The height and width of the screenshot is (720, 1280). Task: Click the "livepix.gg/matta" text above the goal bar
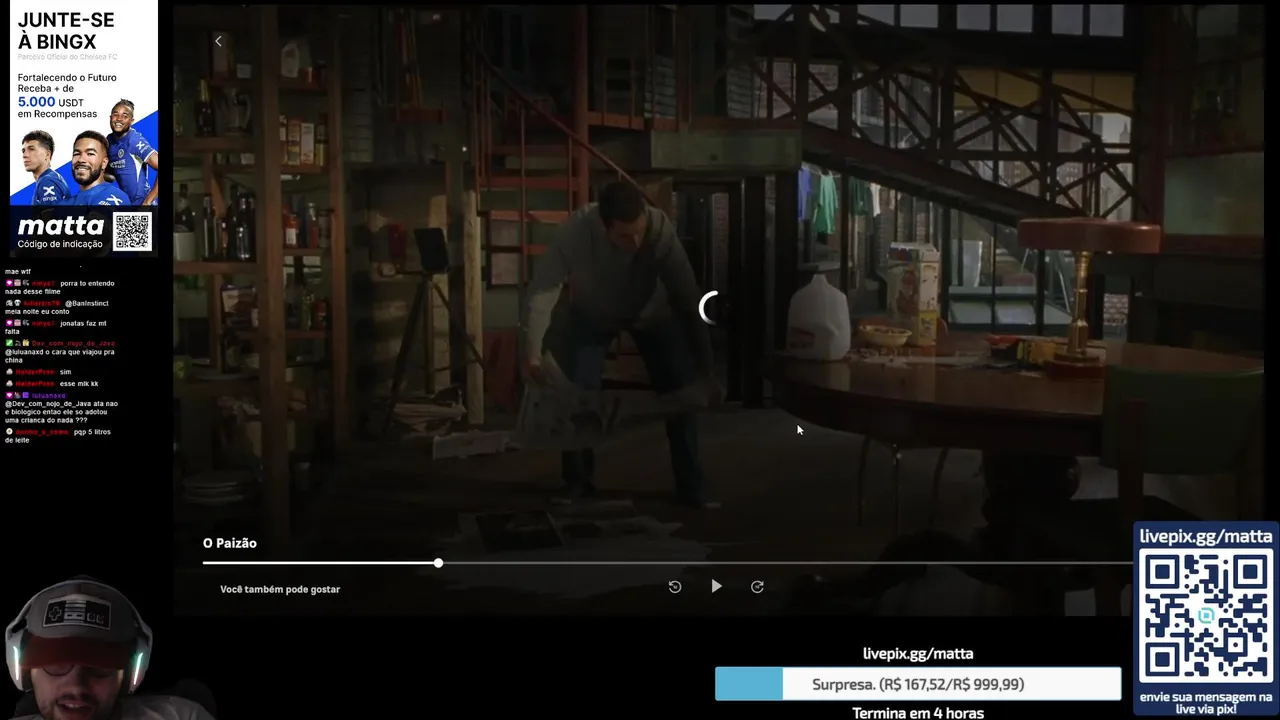(918, 653)
